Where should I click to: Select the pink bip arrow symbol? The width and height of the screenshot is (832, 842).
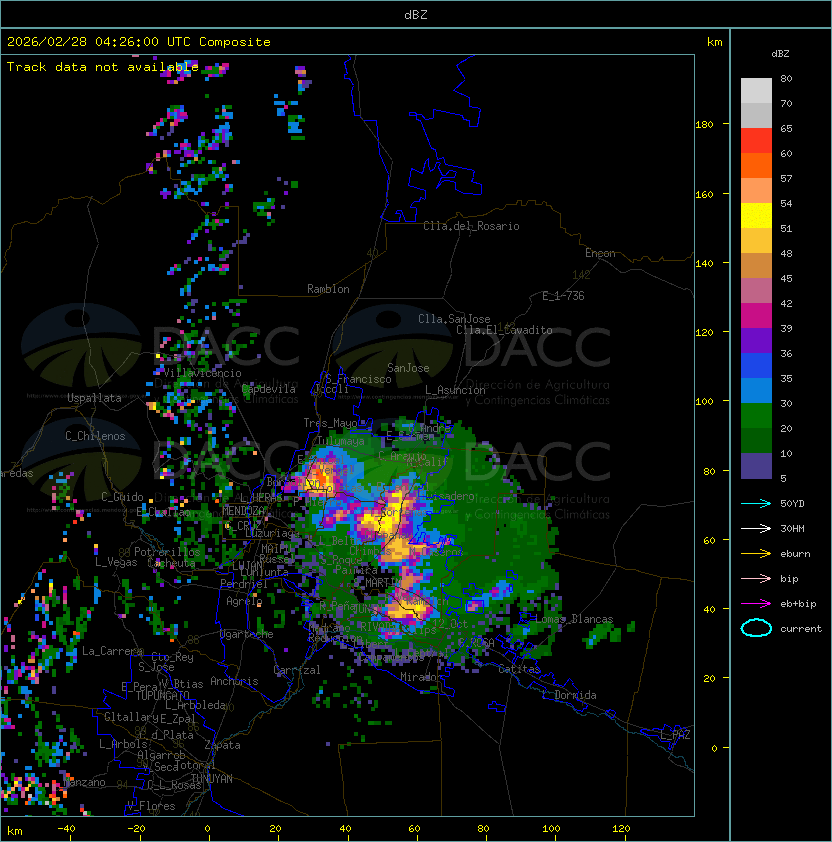pos(756,578)
